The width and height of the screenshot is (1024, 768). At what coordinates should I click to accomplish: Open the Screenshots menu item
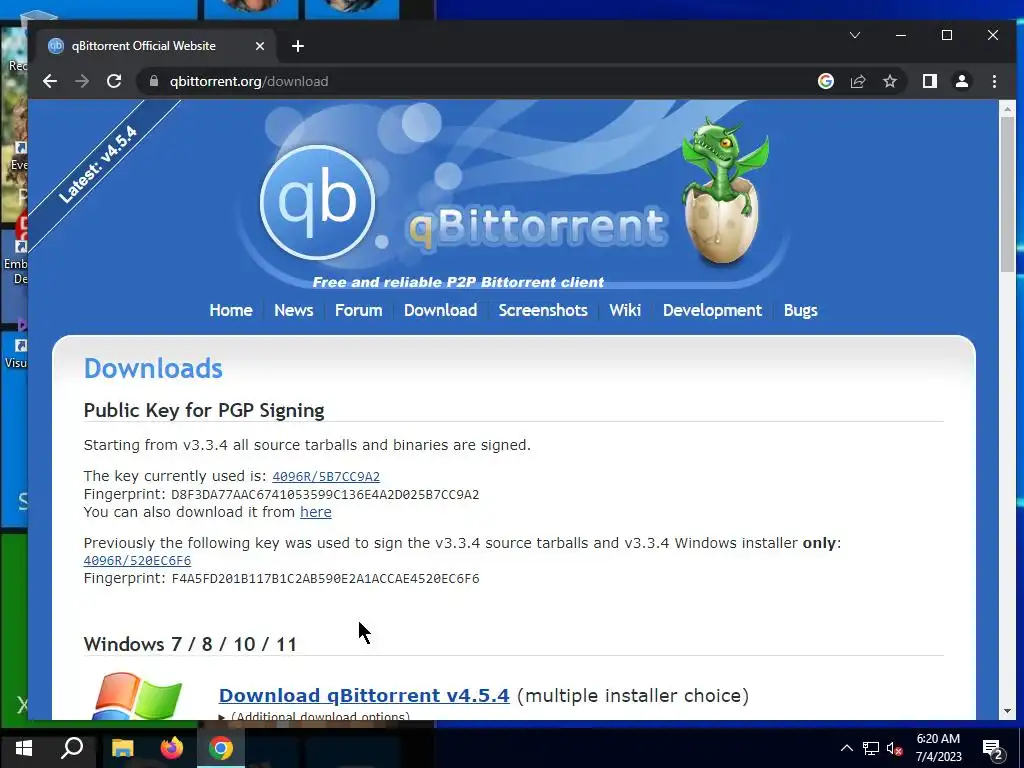click(543, 310)
